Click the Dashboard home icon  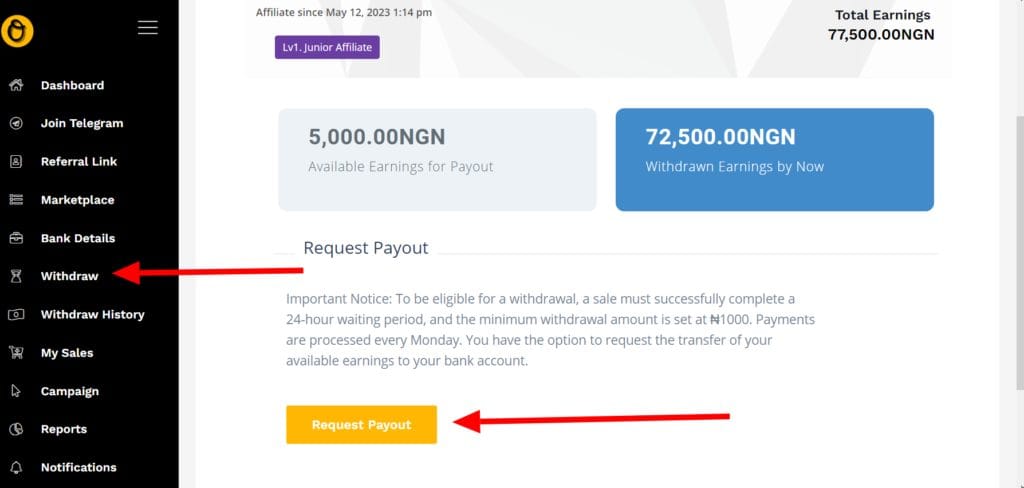(16, 85)
